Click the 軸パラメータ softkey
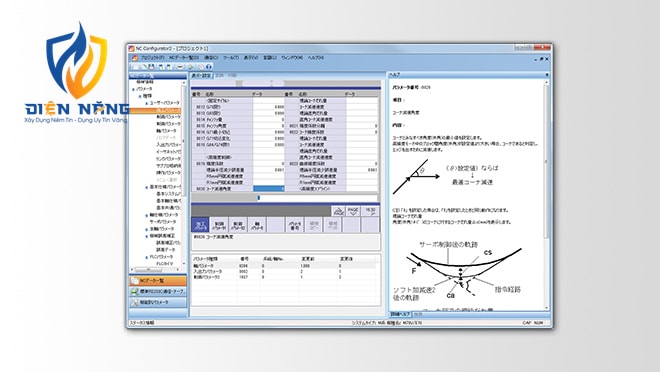 pyautogui.click(x=257, y=225)
